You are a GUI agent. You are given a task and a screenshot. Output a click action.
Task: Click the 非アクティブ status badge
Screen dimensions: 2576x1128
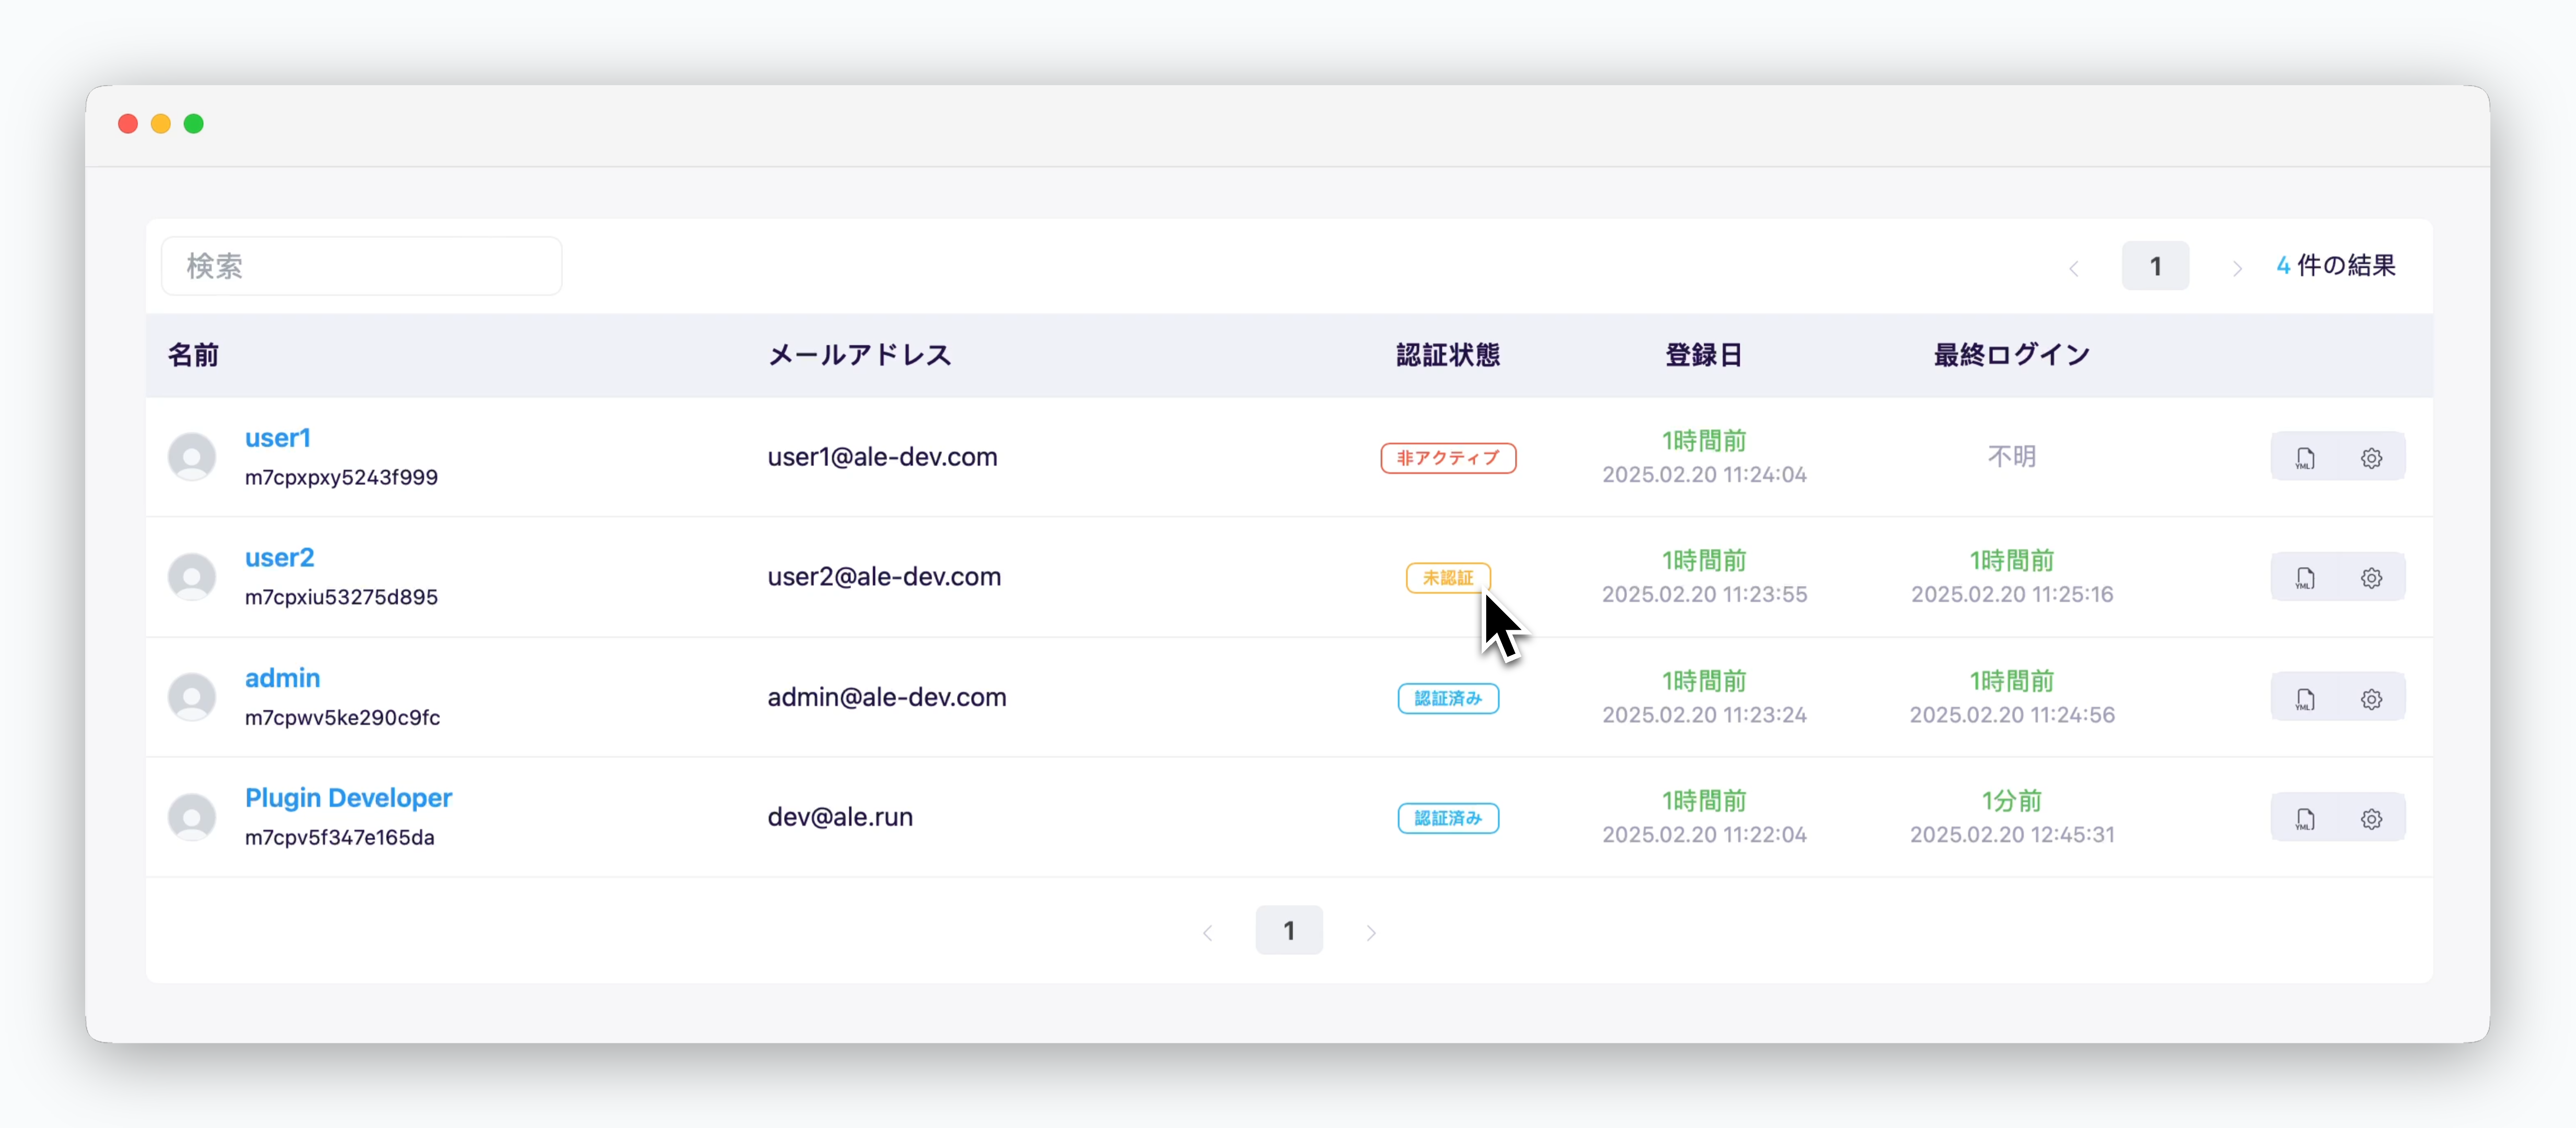1448,458
